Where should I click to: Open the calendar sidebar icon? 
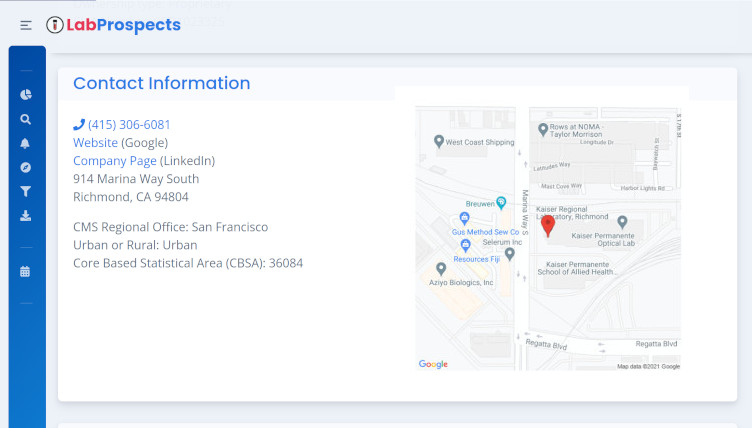click(x=25, y=272)
